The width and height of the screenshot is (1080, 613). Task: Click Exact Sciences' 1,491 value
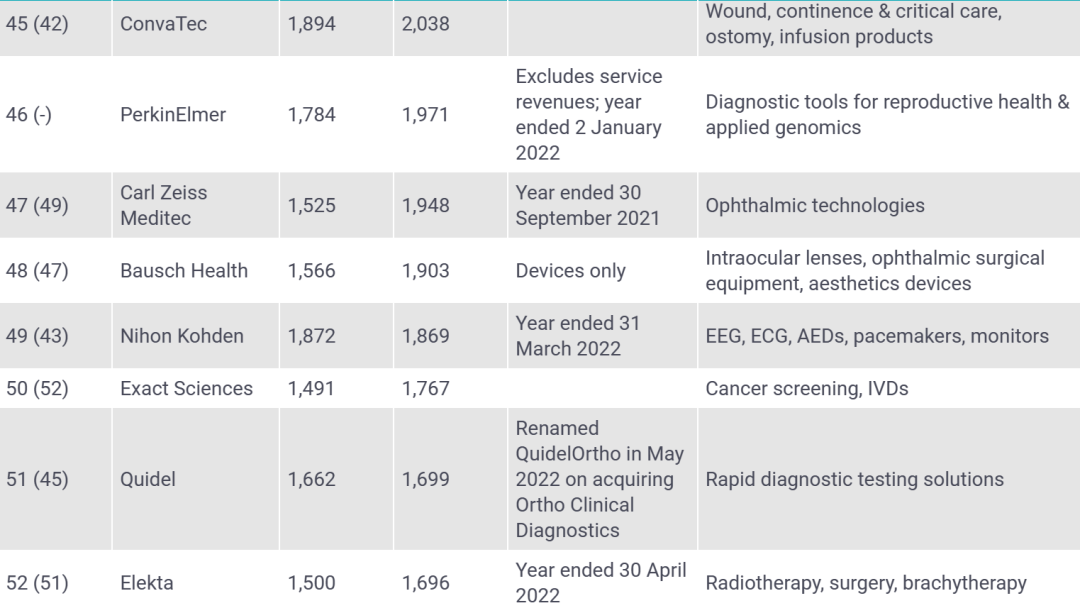click(x=311, y=388)
